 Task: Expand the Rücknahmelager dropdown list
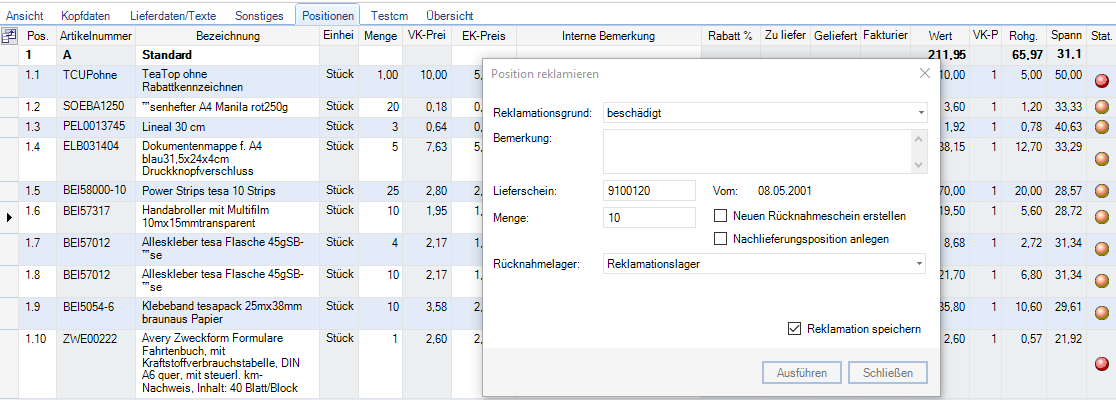tap(919, 263)
